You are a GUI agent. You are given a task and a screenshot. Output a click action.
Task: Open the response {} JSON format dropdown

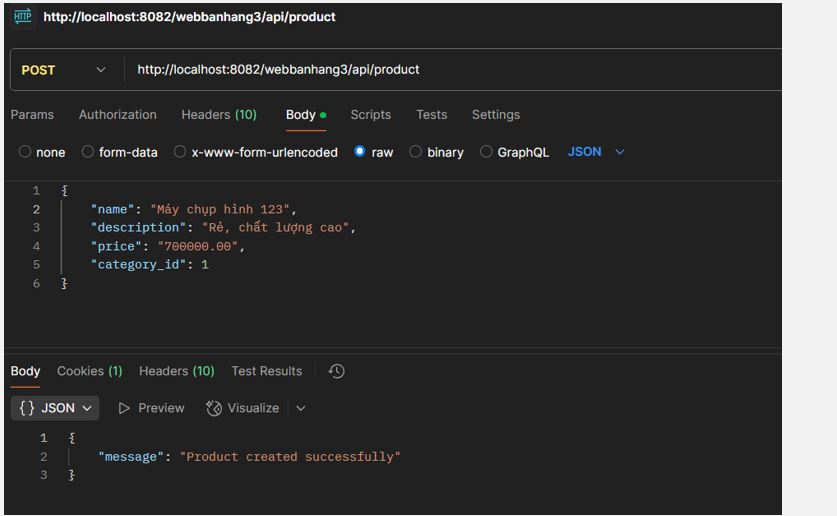tap(56, 408)
